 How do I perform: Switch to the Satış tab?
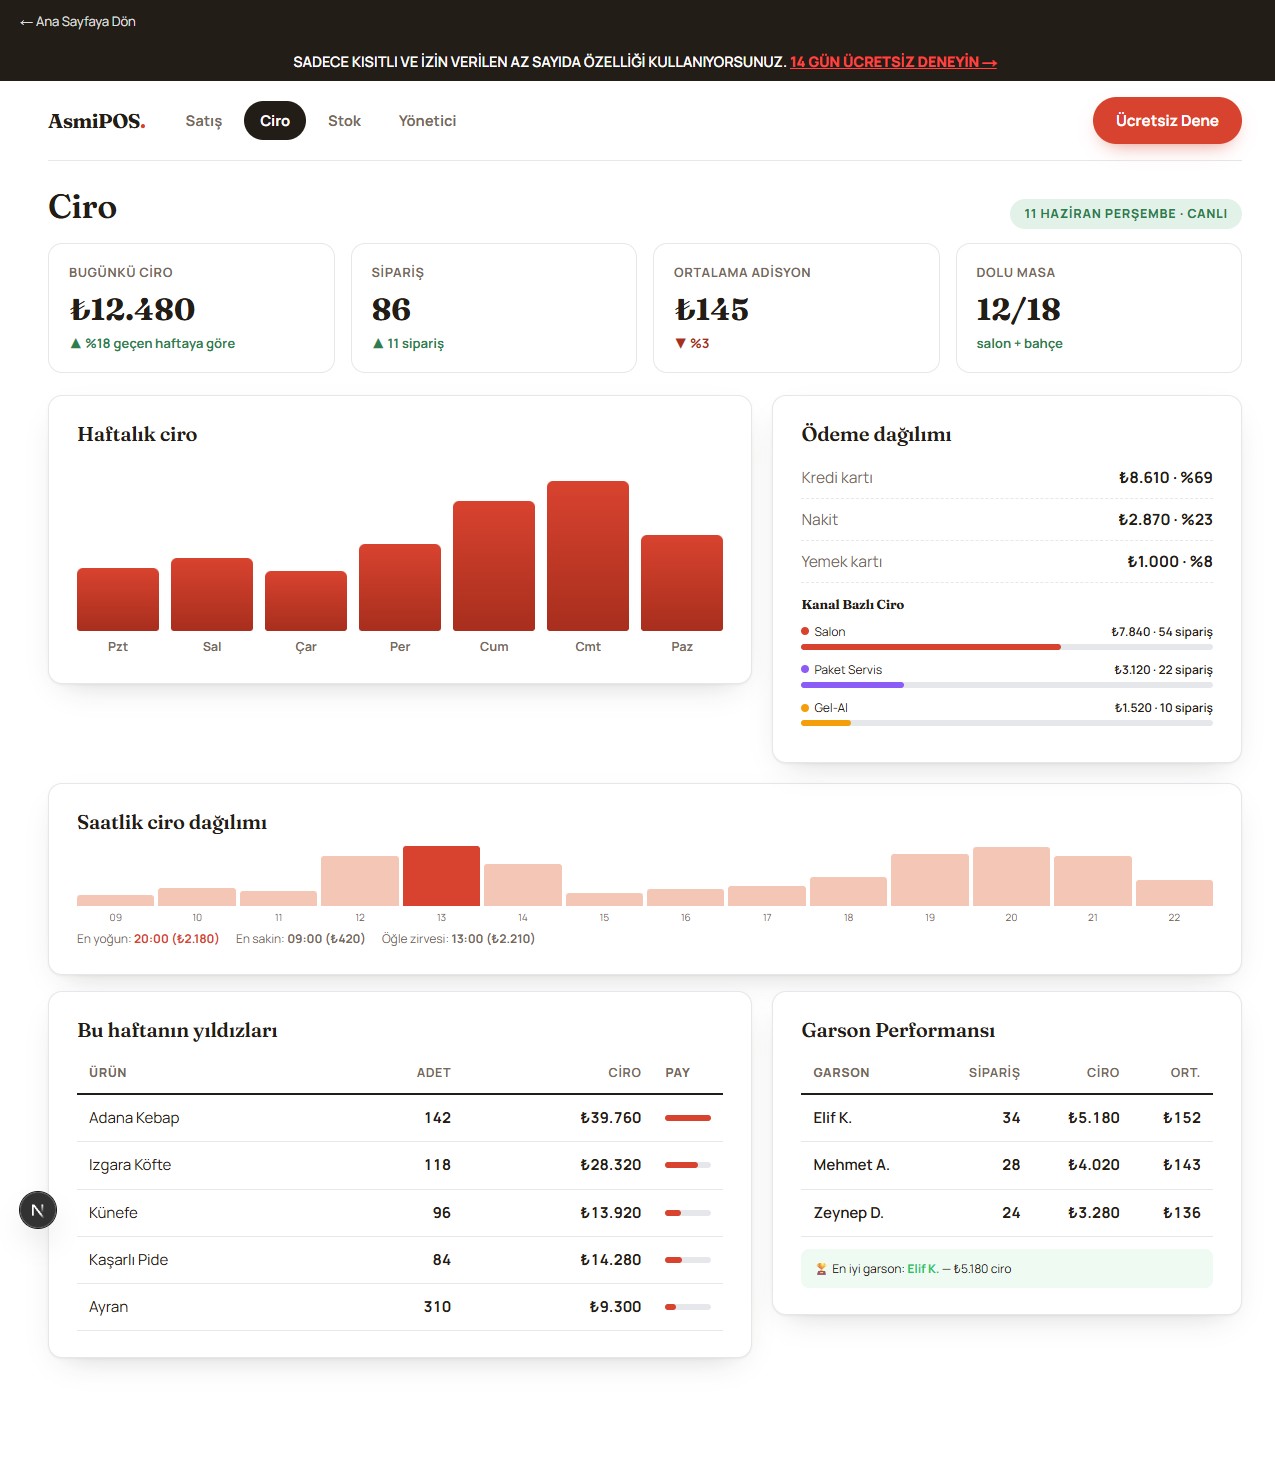204,121
